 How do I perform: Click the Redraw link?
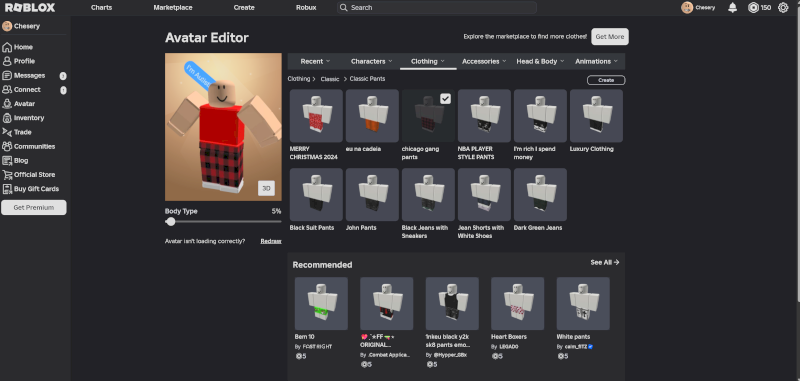point(271,241)
